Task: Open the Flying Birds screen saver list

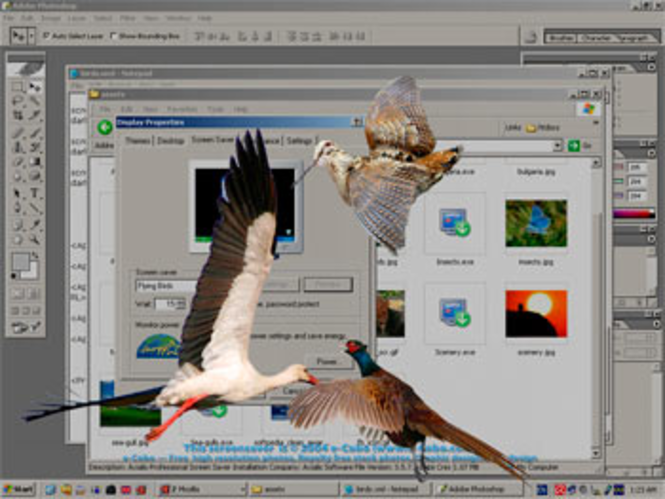Action: (166, 286)
